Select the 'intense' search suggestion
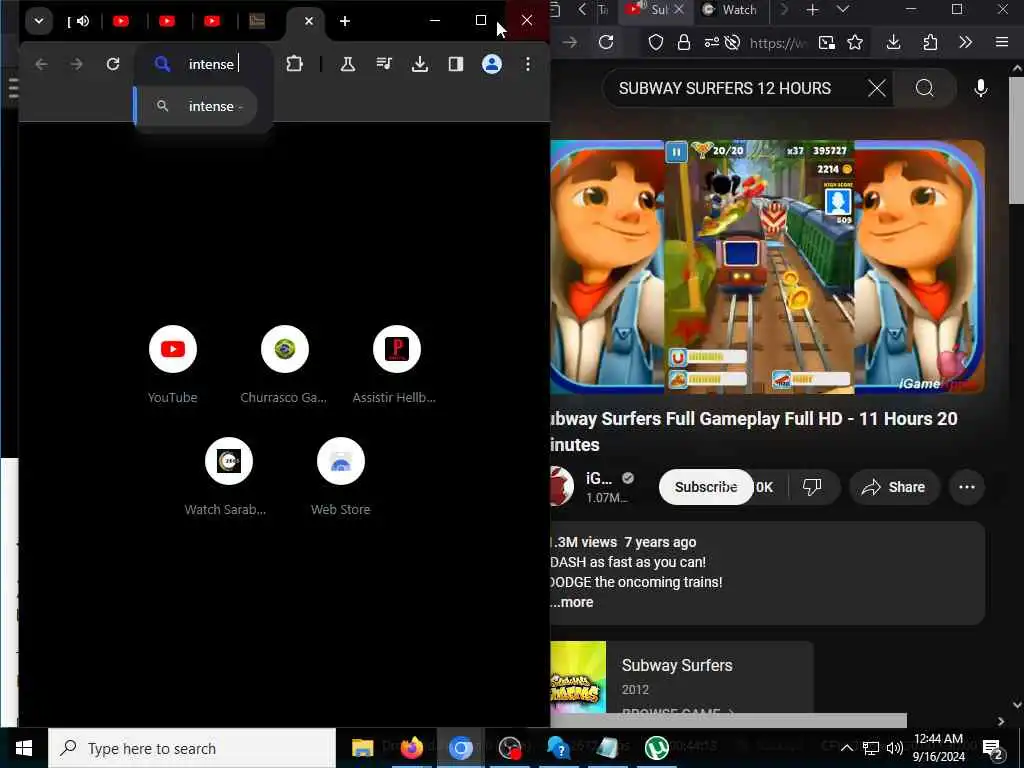Viewport: 1024px width, 768px height. coord(197,106)
